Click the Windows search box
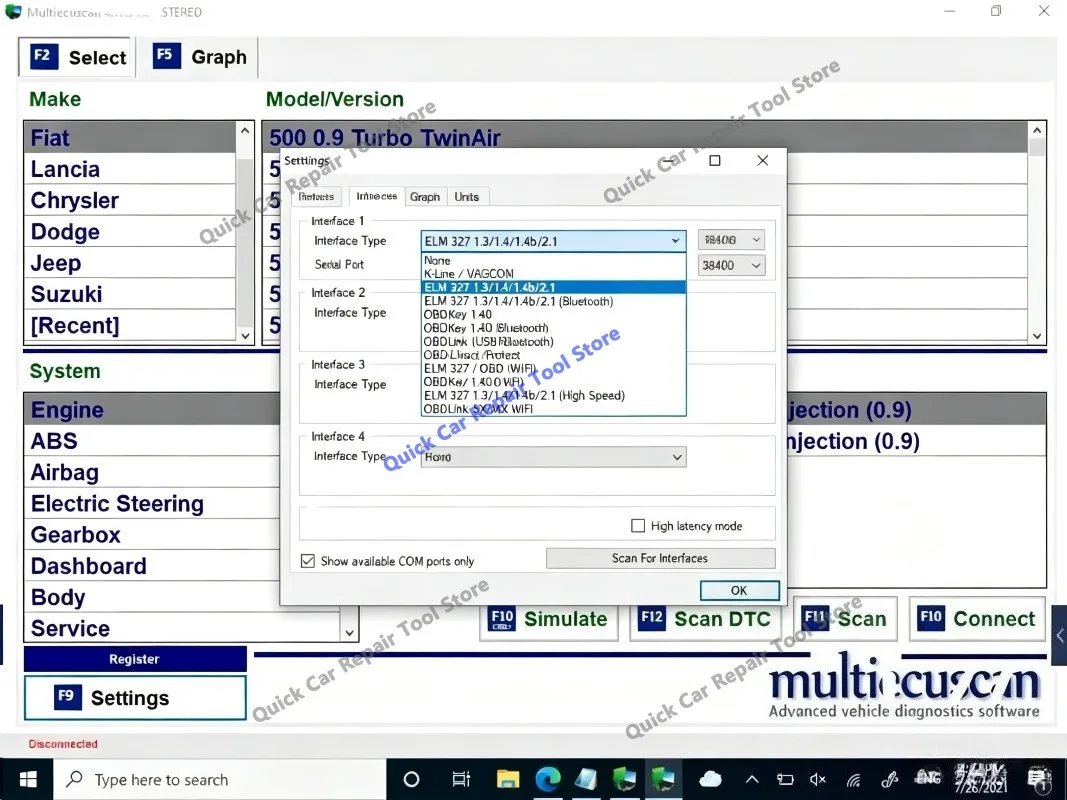This screenshot has height=800, width=1067. tap(220, 780)
